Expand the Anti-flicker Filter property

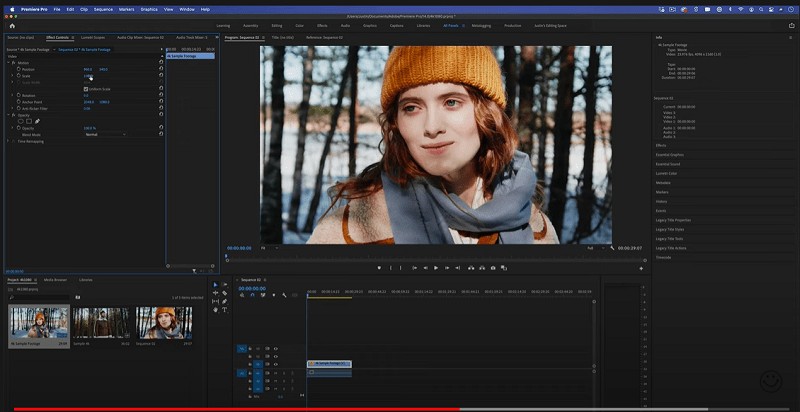(12, 109)
